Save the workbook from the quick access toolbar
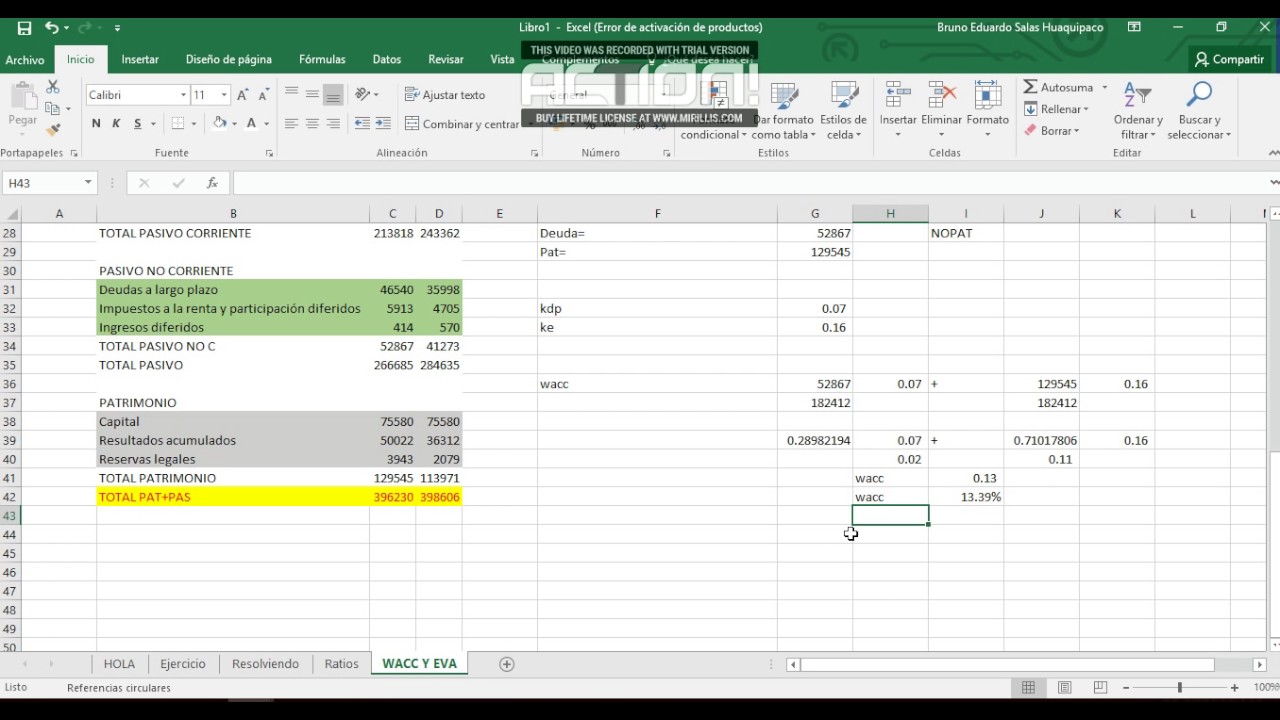Viewport: 1280px width, 720px height. point(24,28)
